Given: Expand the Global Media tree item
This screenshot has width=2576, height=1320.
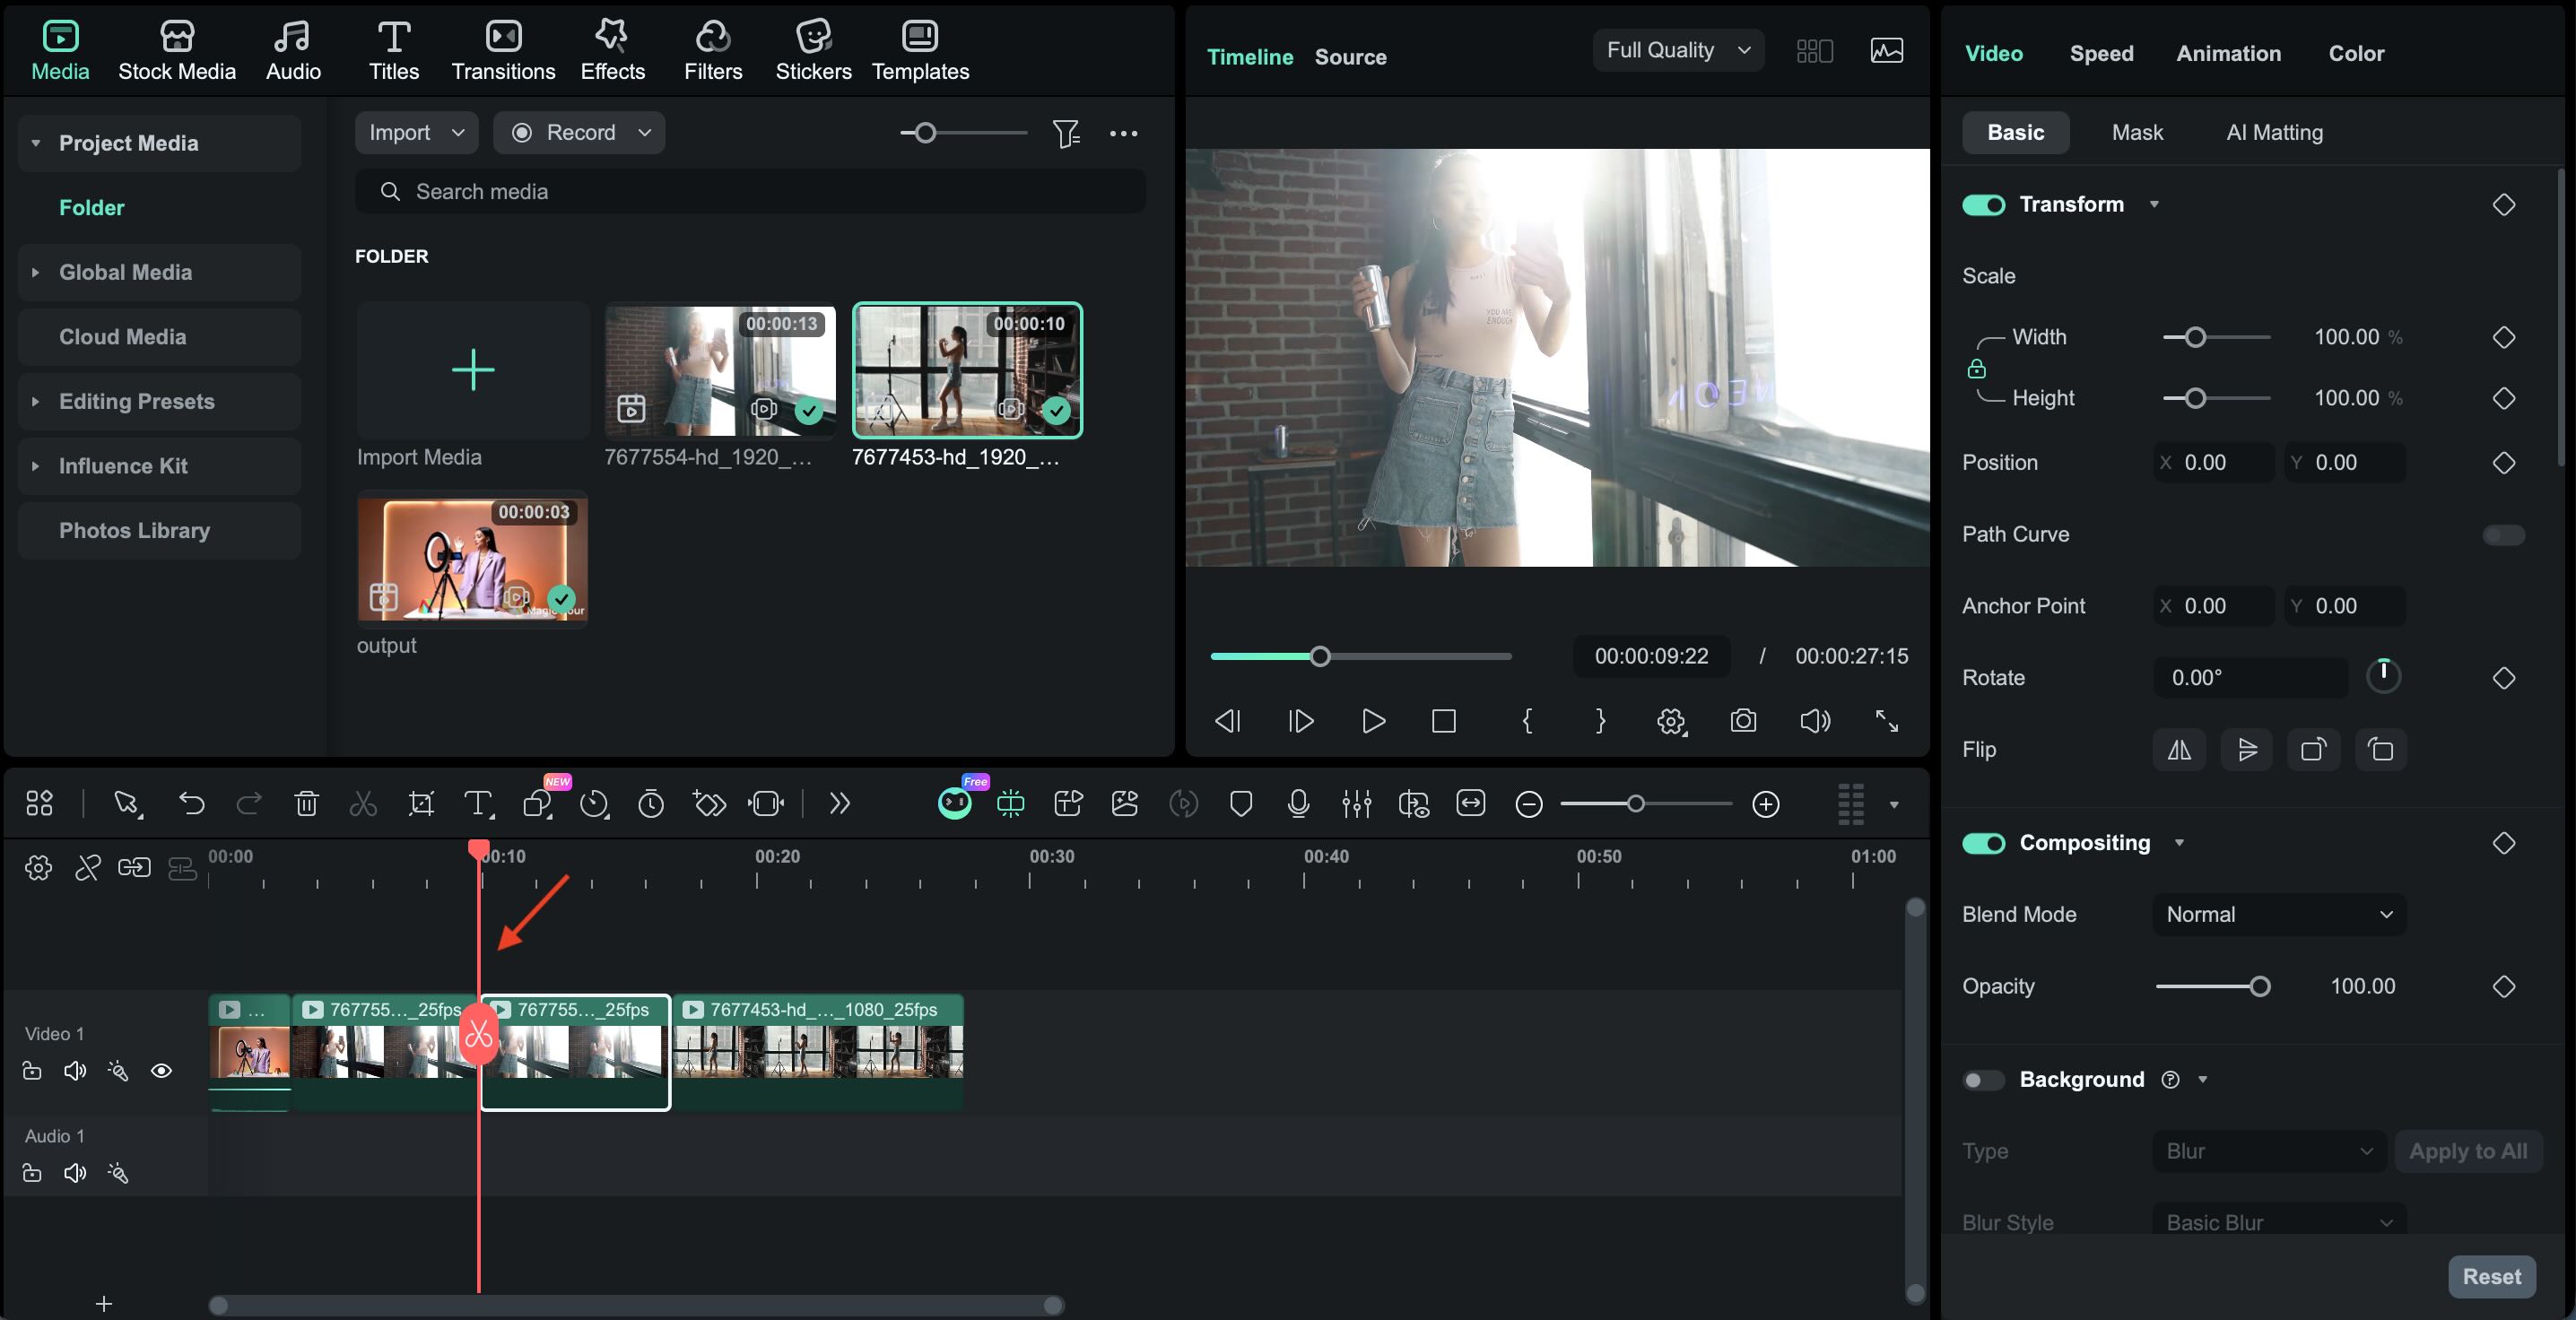Looking at the screenshot, I should tap(36, 272).
